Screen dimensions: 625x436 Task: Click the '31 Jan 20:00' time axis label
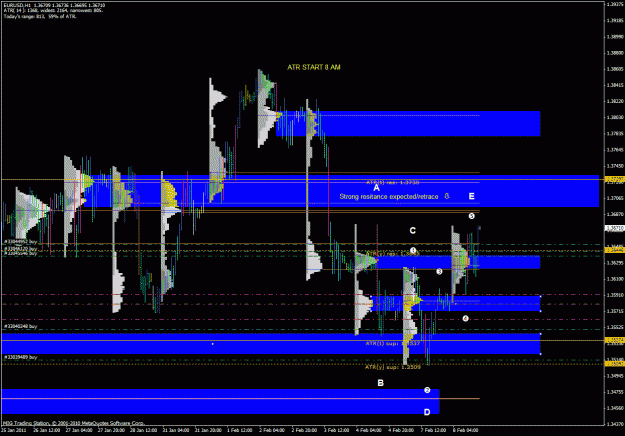[x=208, y=430]
